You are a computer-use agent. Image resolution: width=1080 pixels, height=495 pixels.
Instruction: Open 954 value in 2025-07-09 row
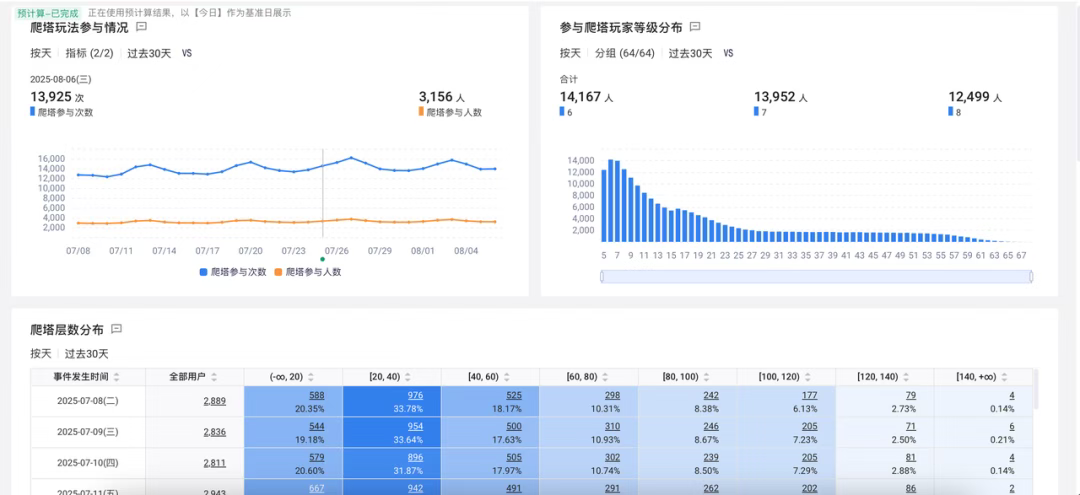click(415, 426)
